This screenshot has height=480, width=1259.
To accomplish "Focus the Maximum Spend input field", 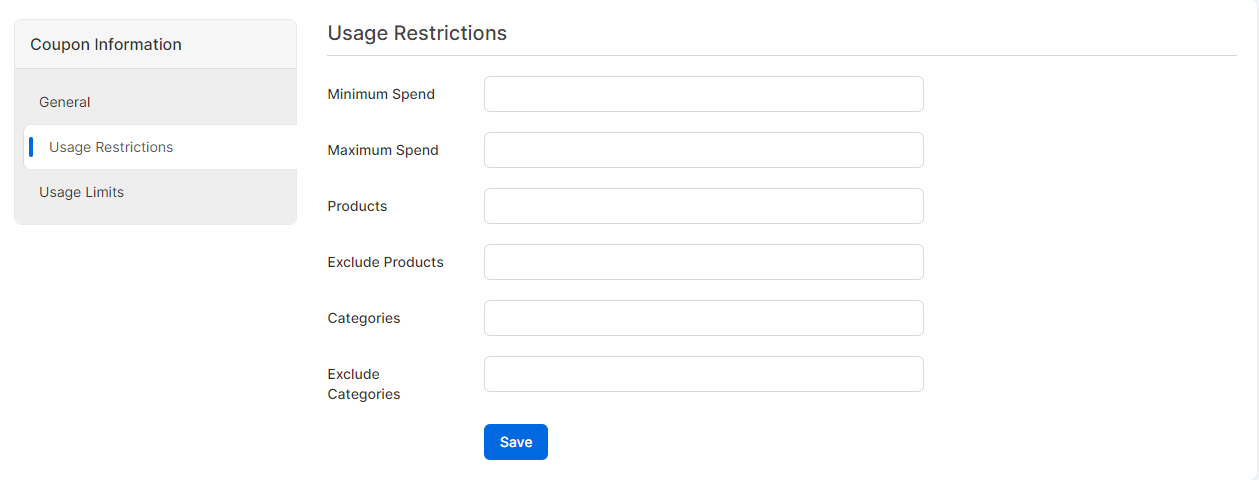I will (704, 150).
